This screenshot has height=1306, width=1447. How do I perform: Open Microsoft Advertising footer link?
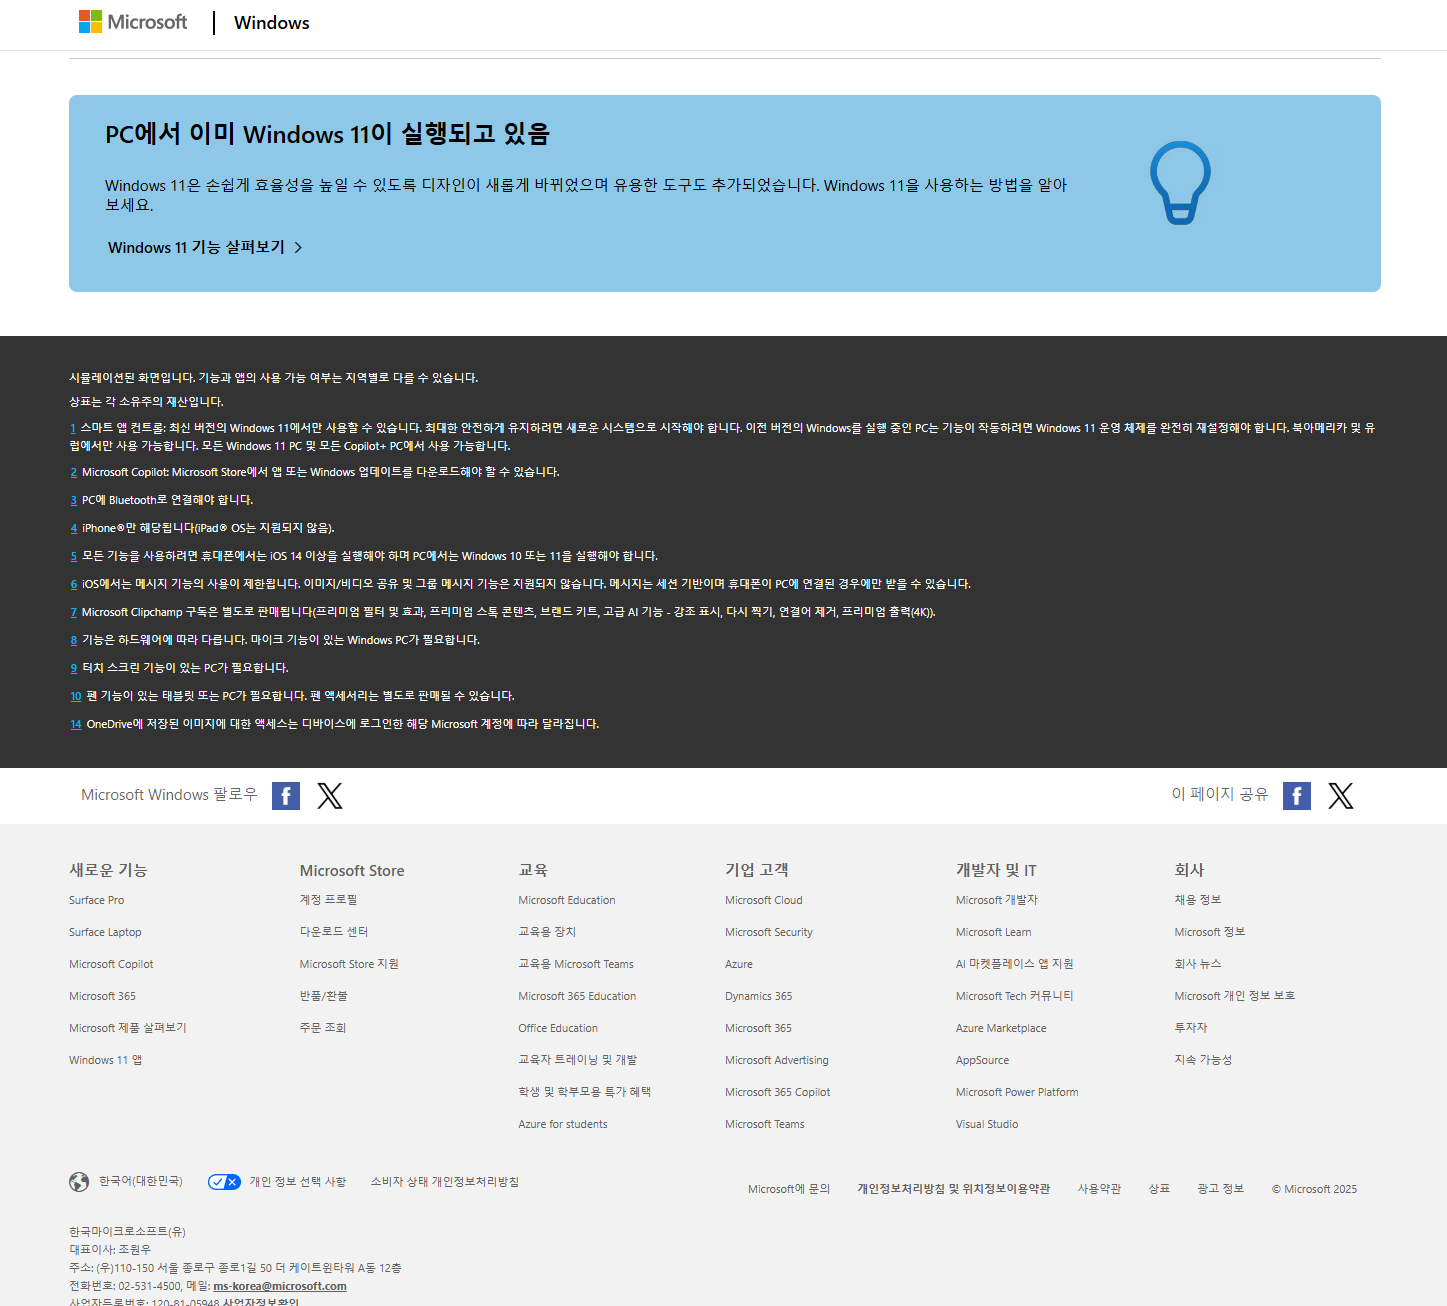coord(777,1060)
